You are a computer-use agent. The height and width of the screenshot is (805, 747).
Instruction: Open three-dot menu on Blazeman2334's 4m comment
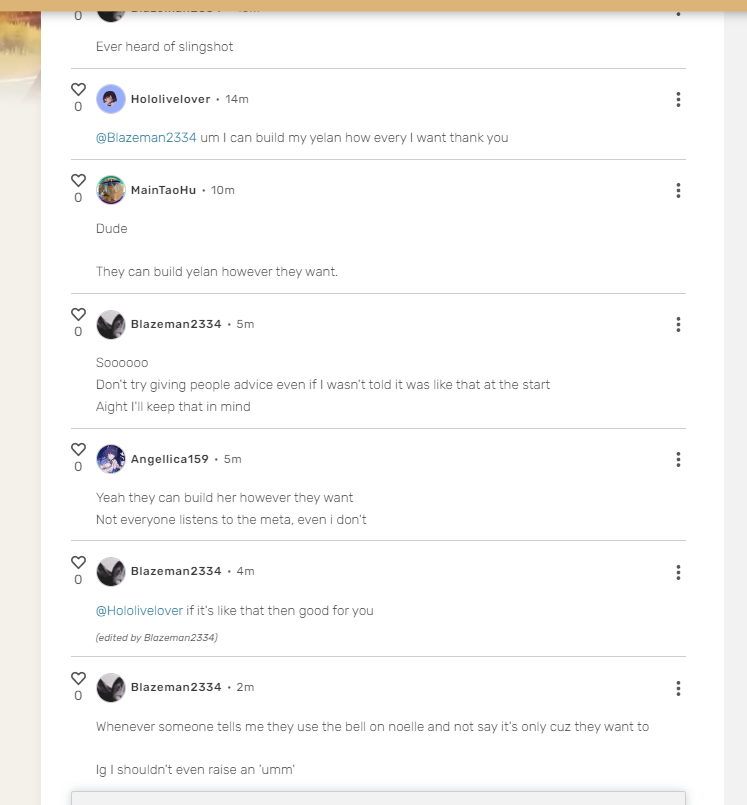click(x=678, y=572)
